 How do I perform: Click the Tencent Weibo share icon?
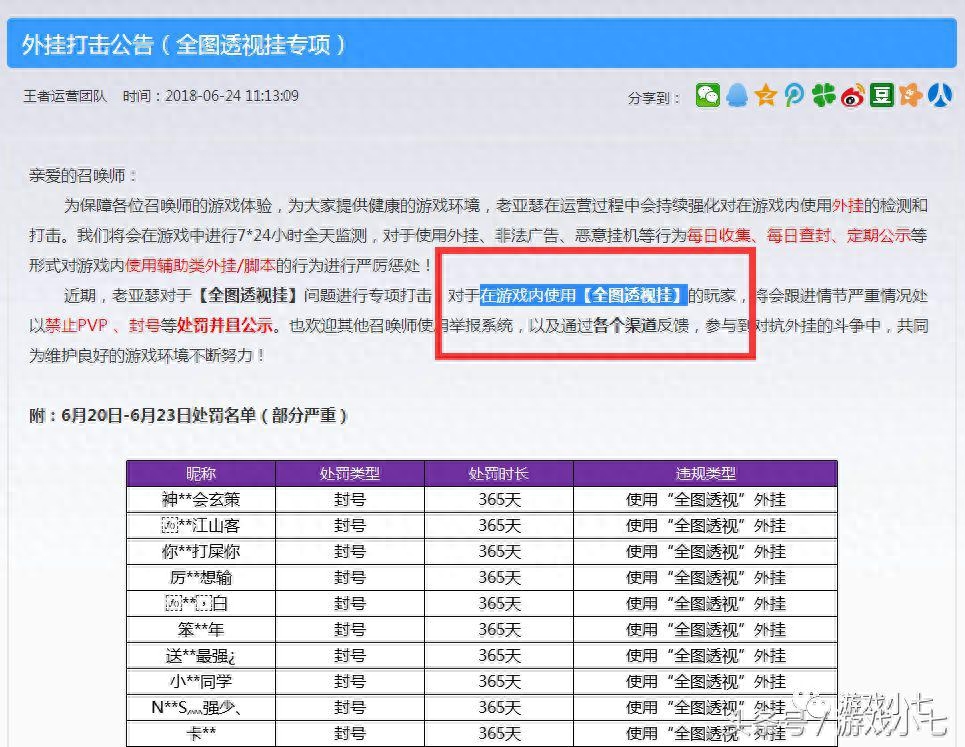click(x=795, y=96)
